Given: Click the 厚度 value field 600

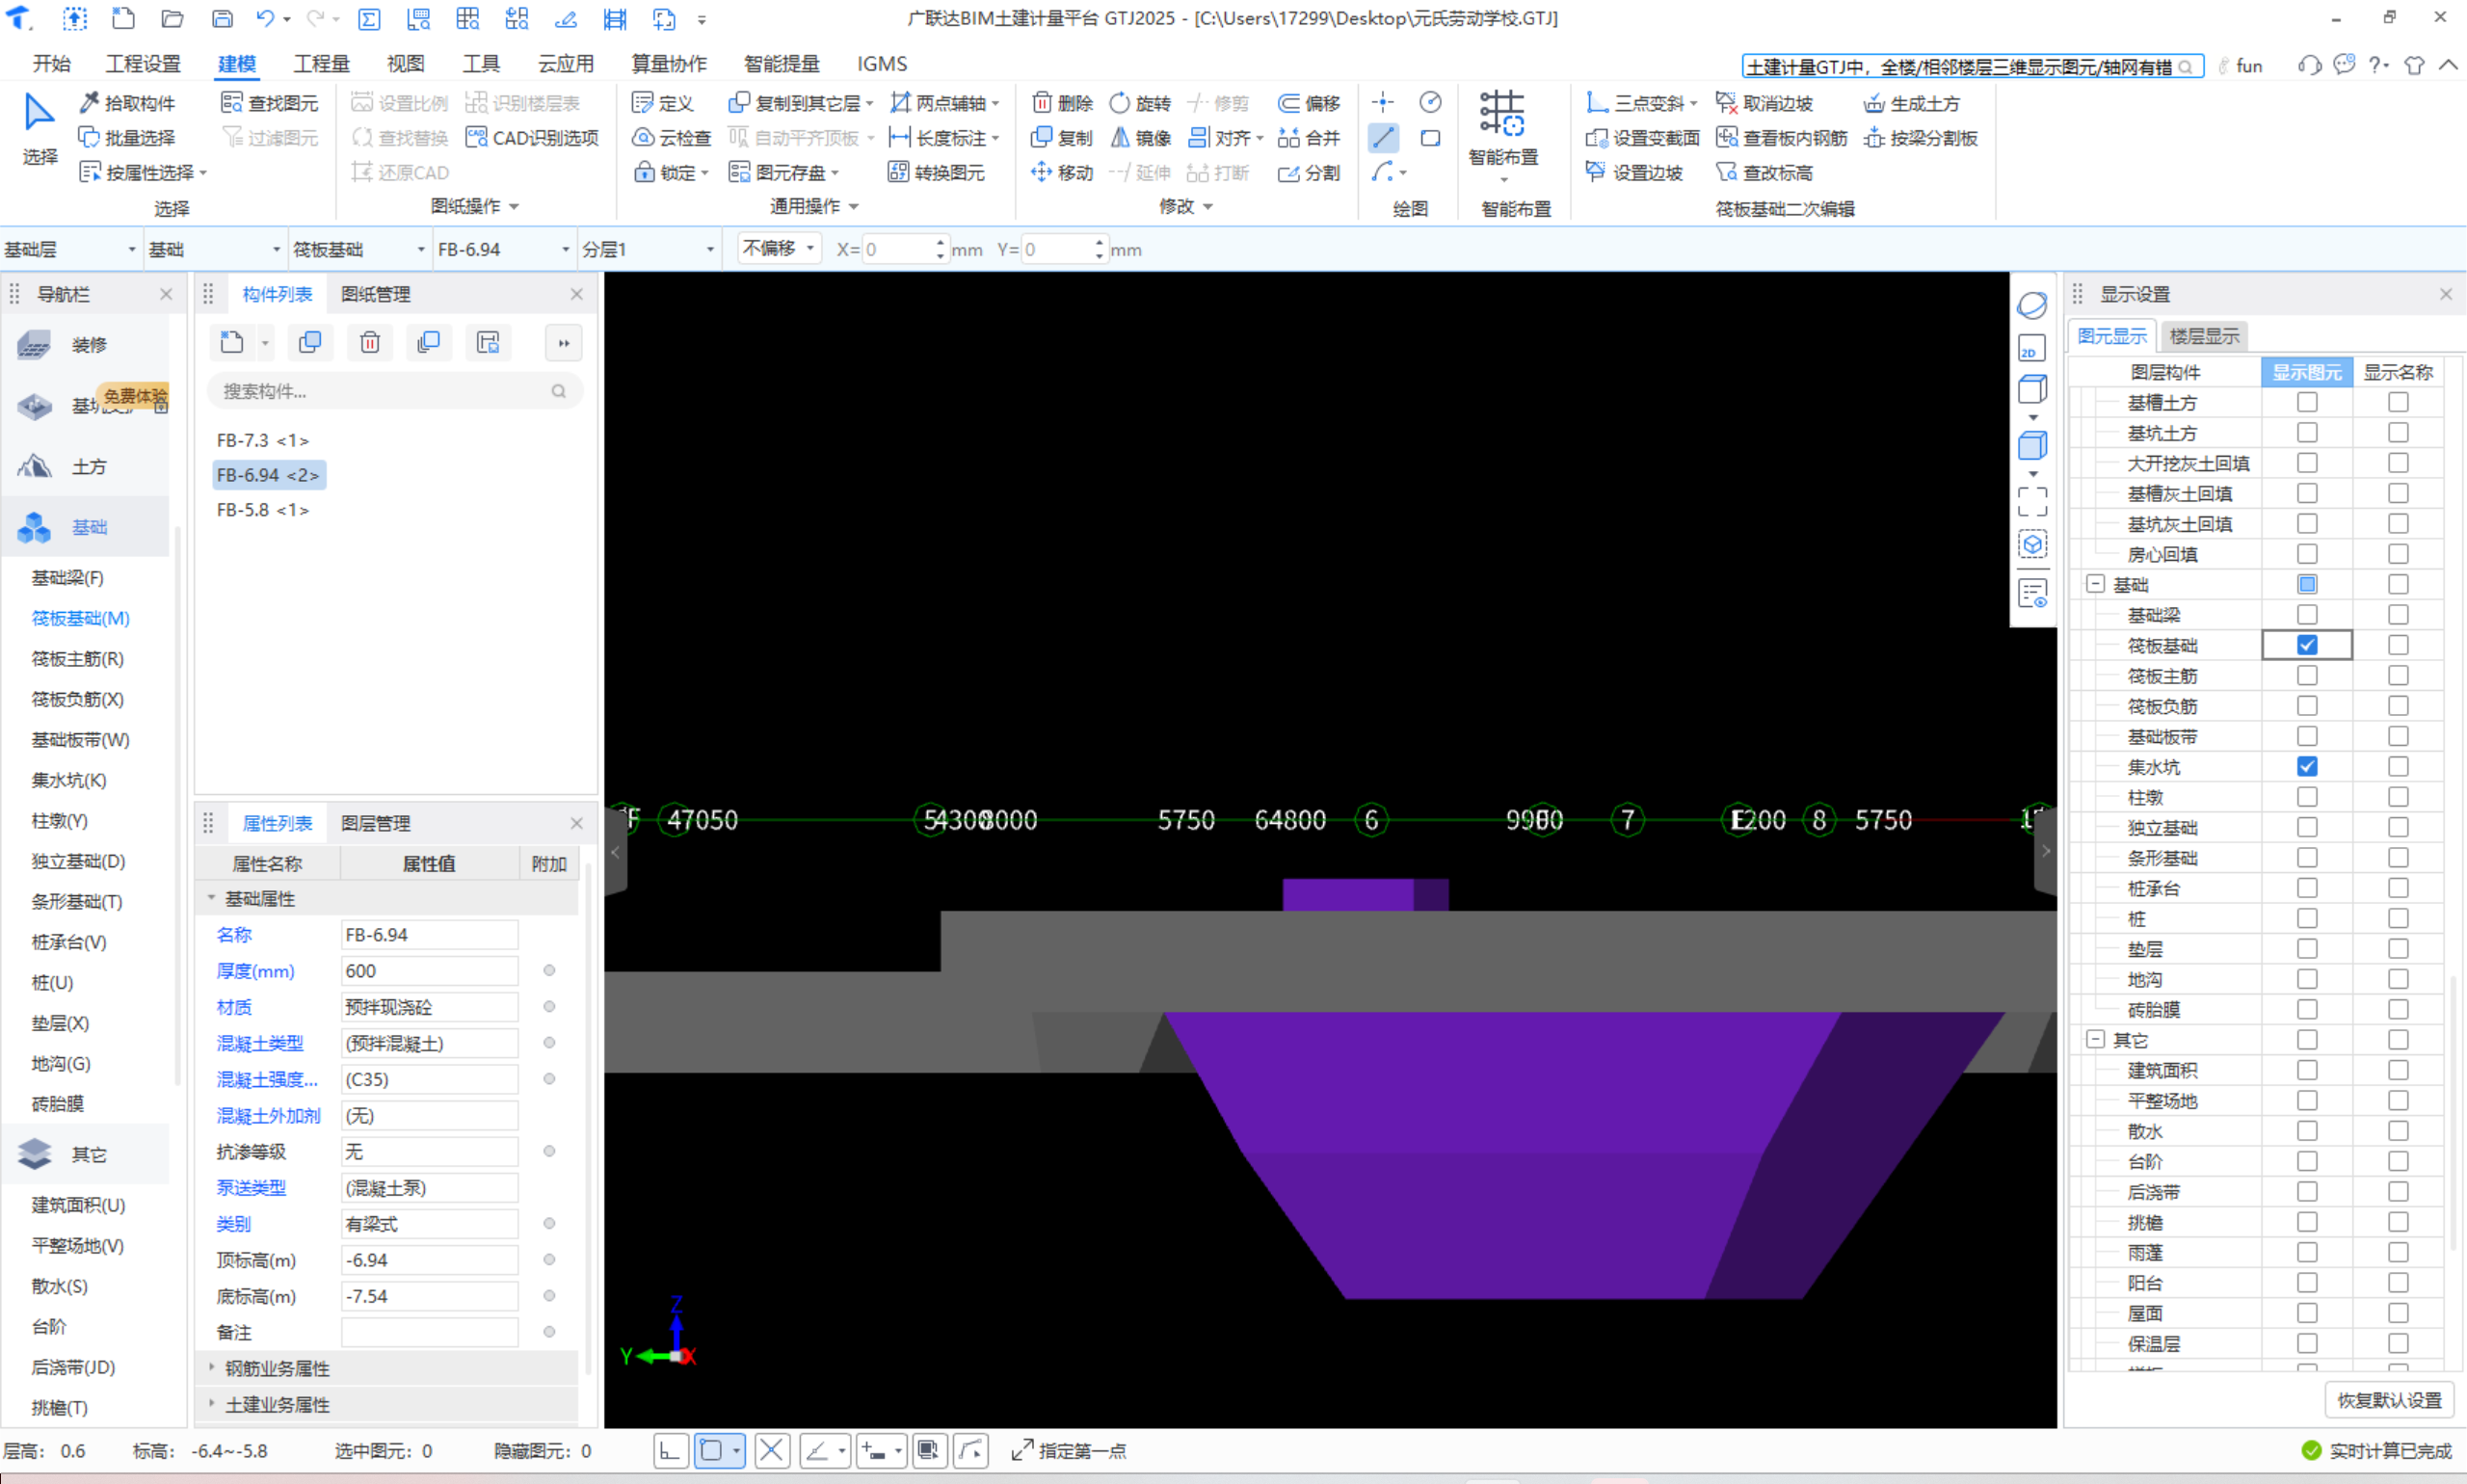Looking at the screenshot, I should [x=429, y=970].
